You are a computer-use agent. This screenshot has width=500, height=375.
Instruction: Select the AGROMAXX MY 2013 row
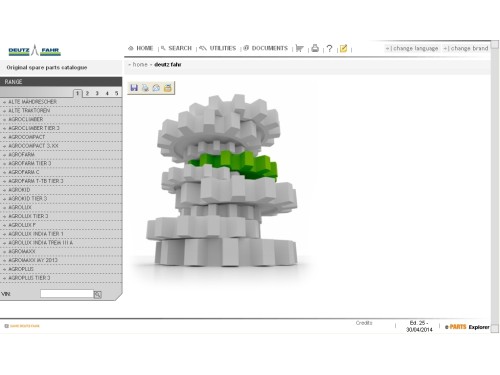click(x=61, y=260)
